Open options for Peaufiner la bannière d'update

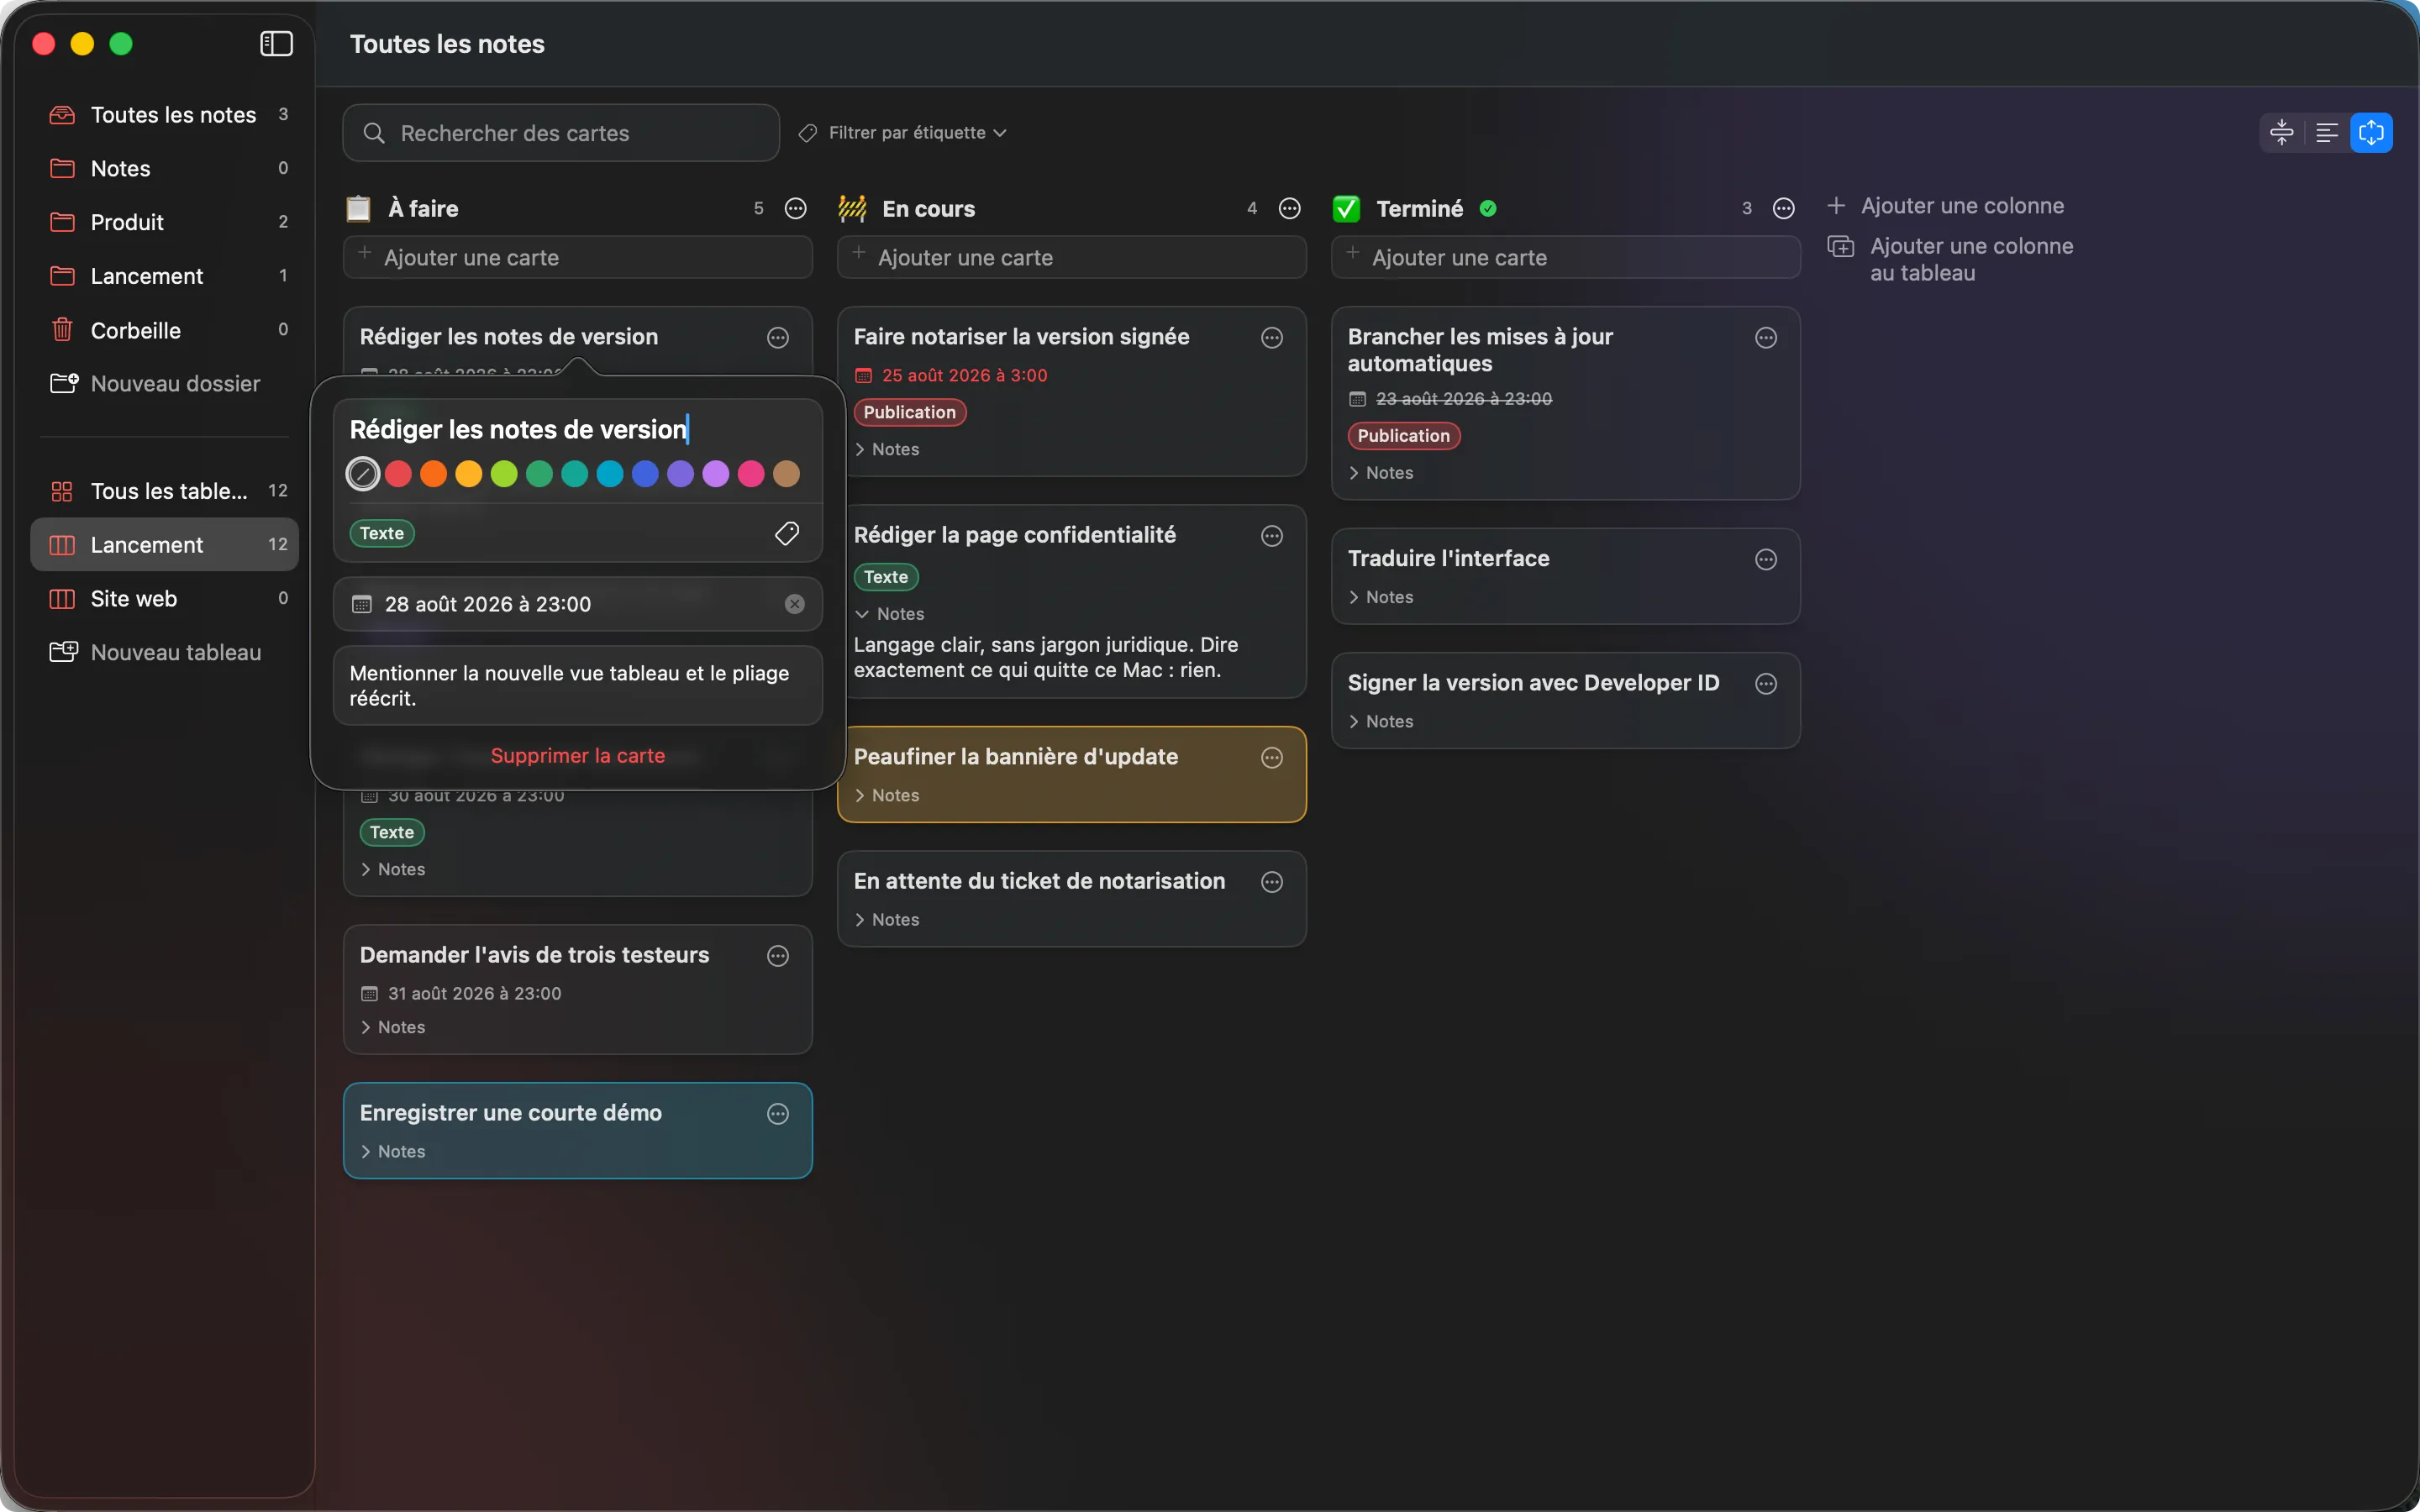[1272, 758]
